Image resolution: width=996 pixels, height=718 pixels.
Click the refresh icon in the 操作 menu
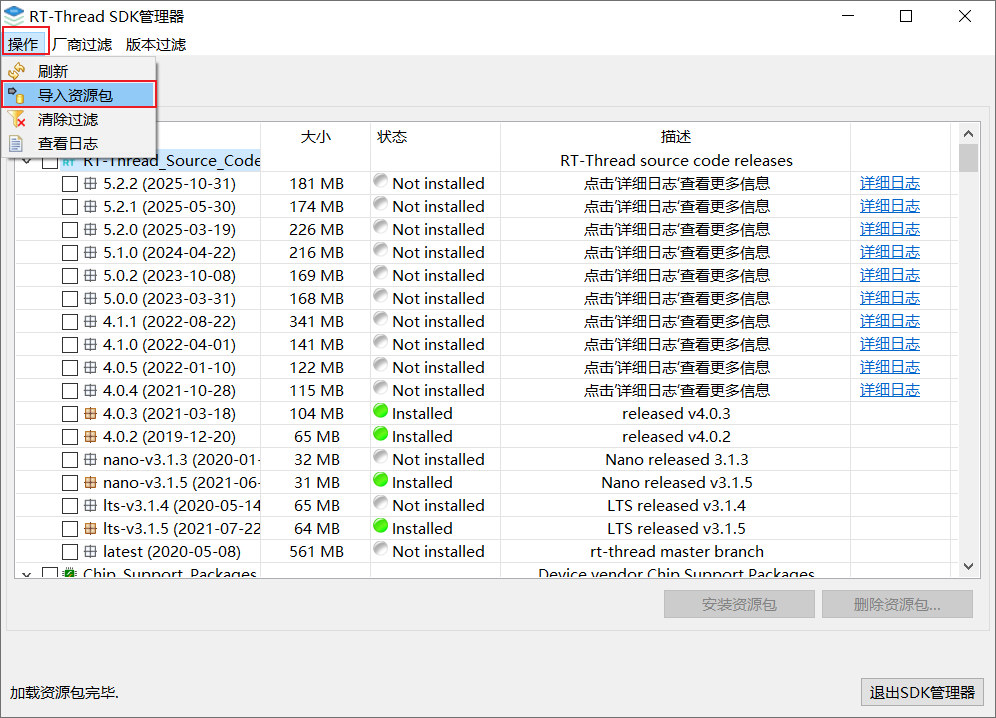tap(17, 71)
